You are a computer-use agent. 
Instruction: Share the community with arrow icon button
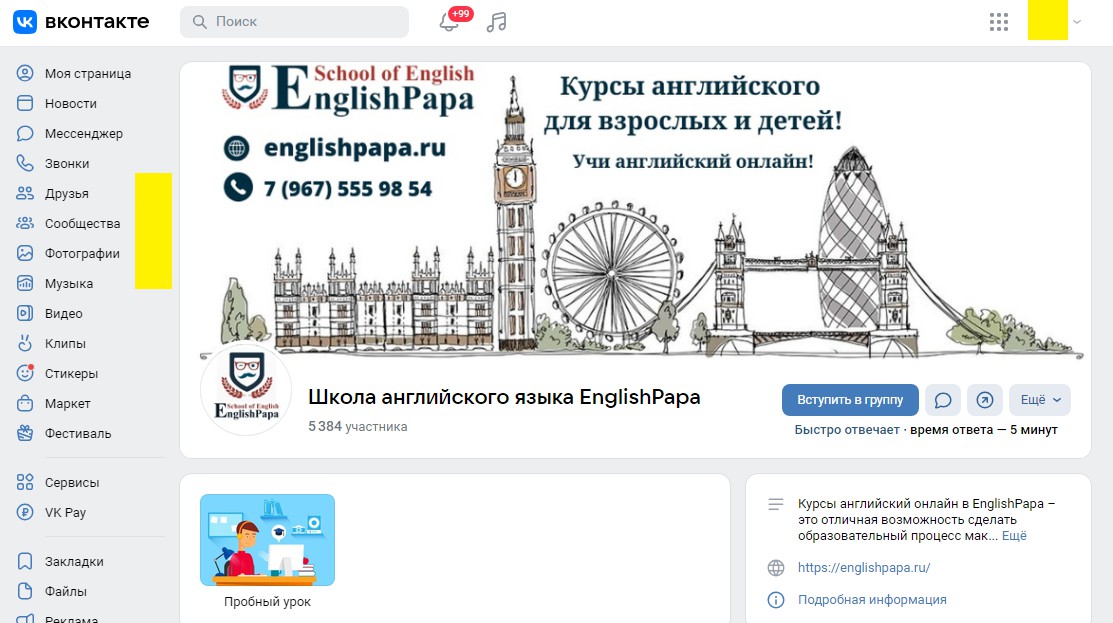tap(985, 400)
